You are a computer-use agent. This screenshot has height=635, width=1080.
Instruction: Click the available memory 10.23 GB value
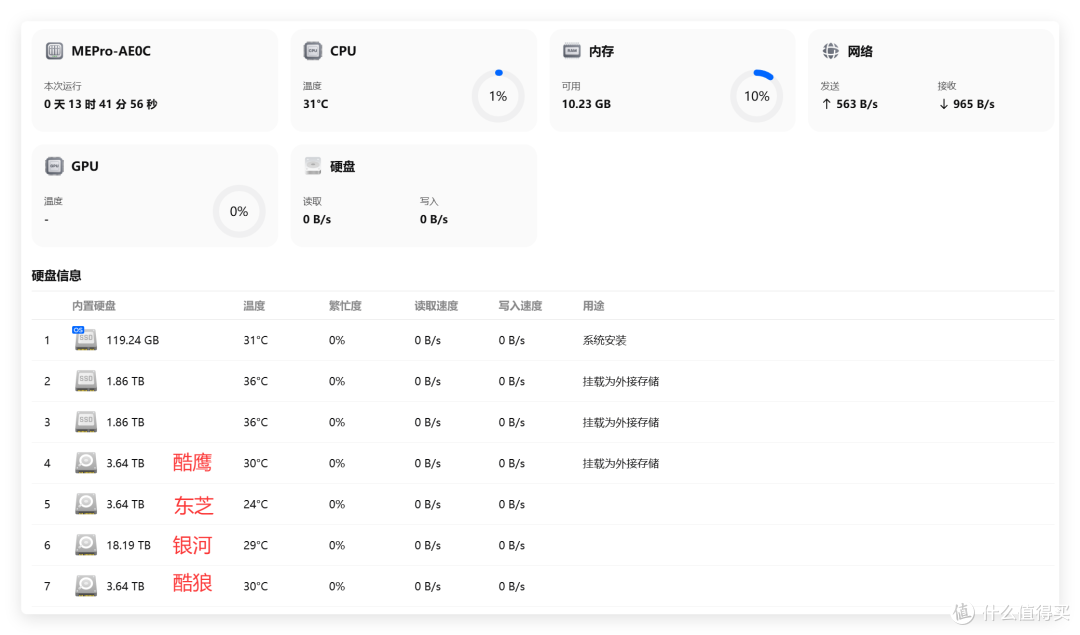tap(586, 104)
